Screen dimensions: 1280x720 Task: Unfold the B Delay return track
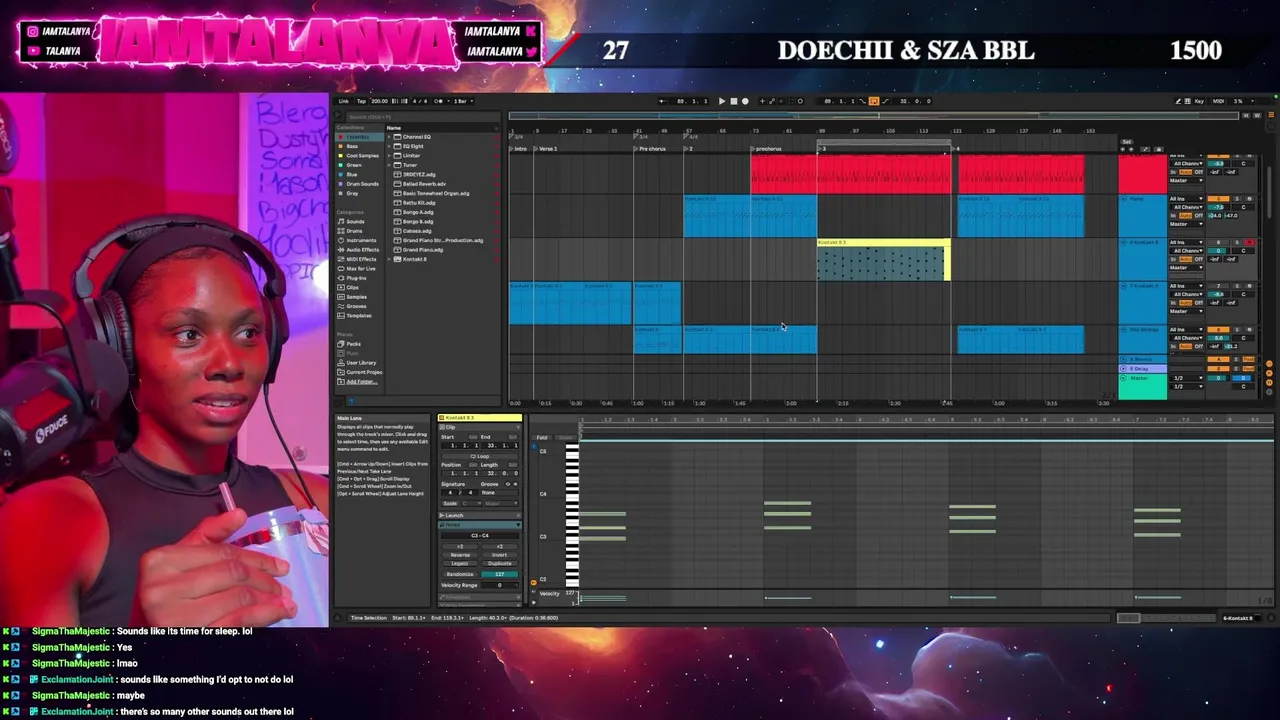click(x=1124, y=369)
